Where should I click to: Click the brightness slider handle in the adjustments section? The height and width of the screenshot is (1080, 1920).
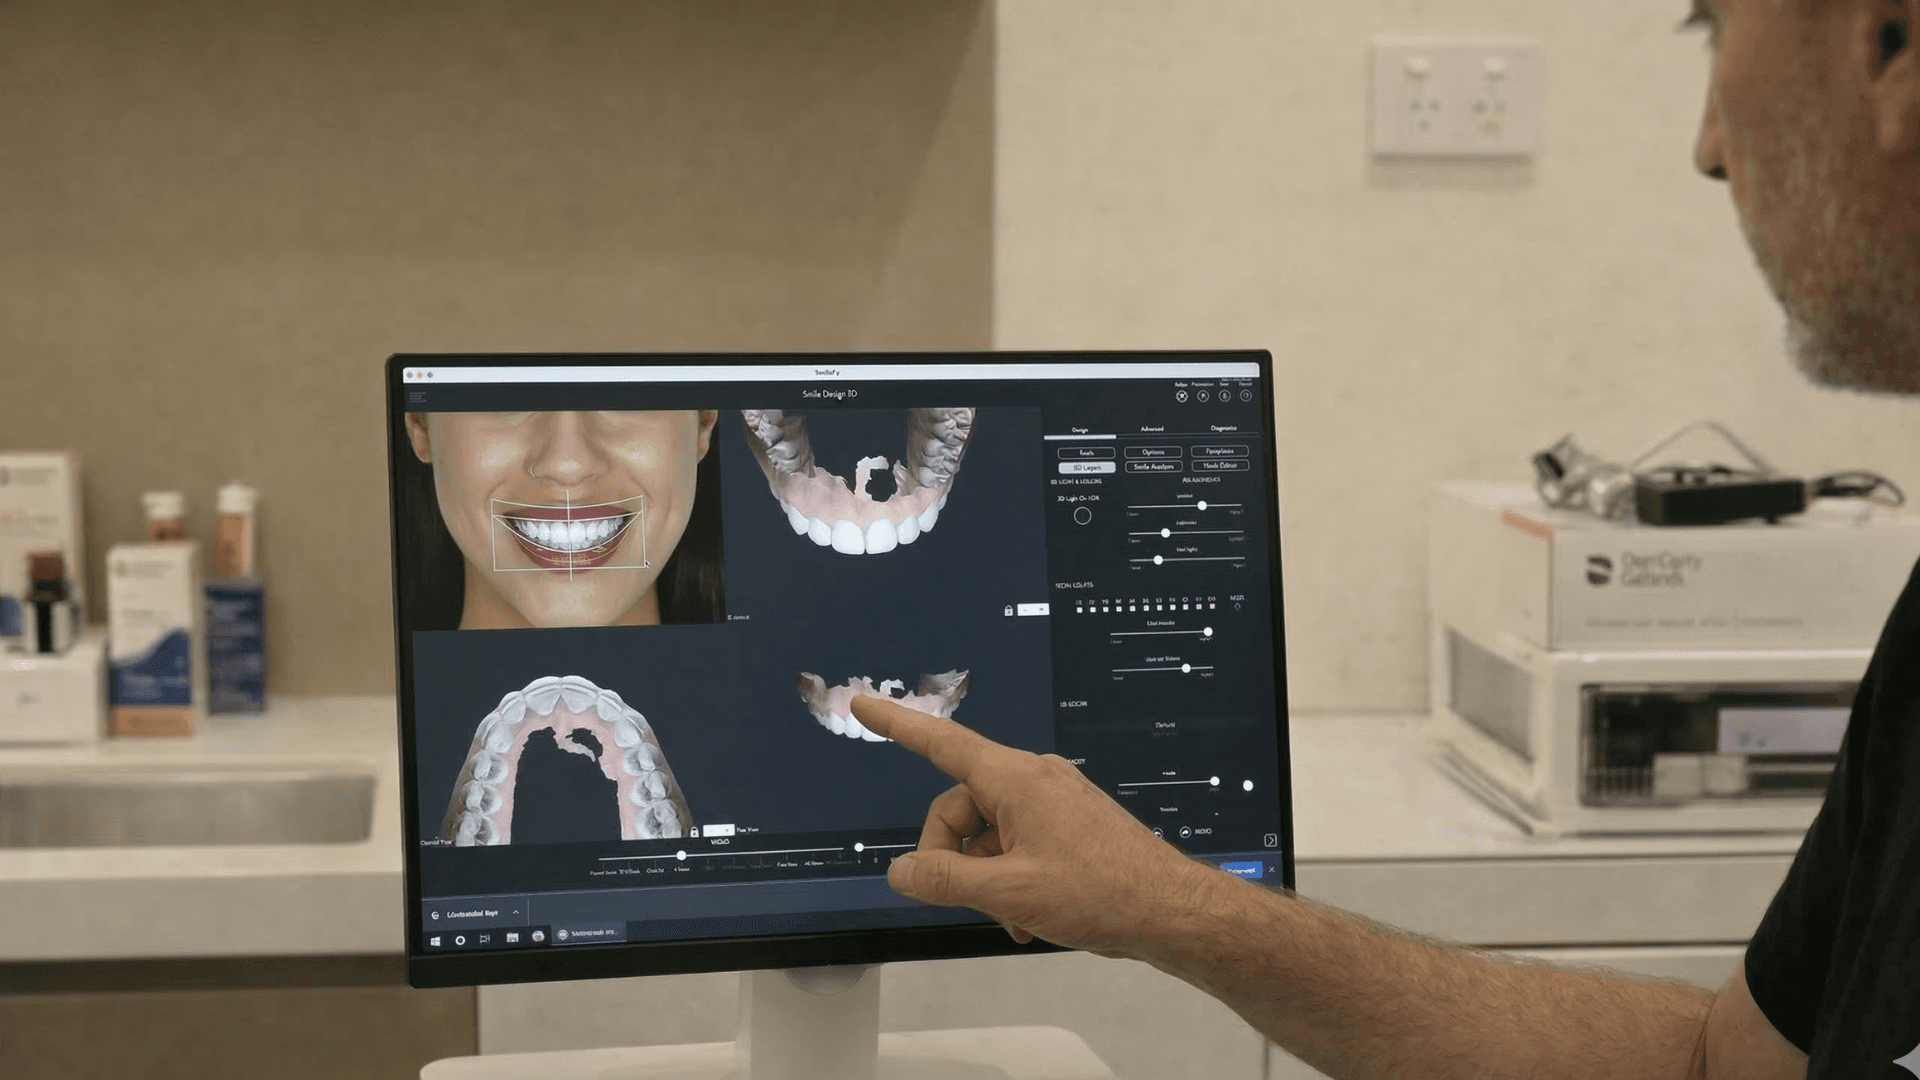1166,533
